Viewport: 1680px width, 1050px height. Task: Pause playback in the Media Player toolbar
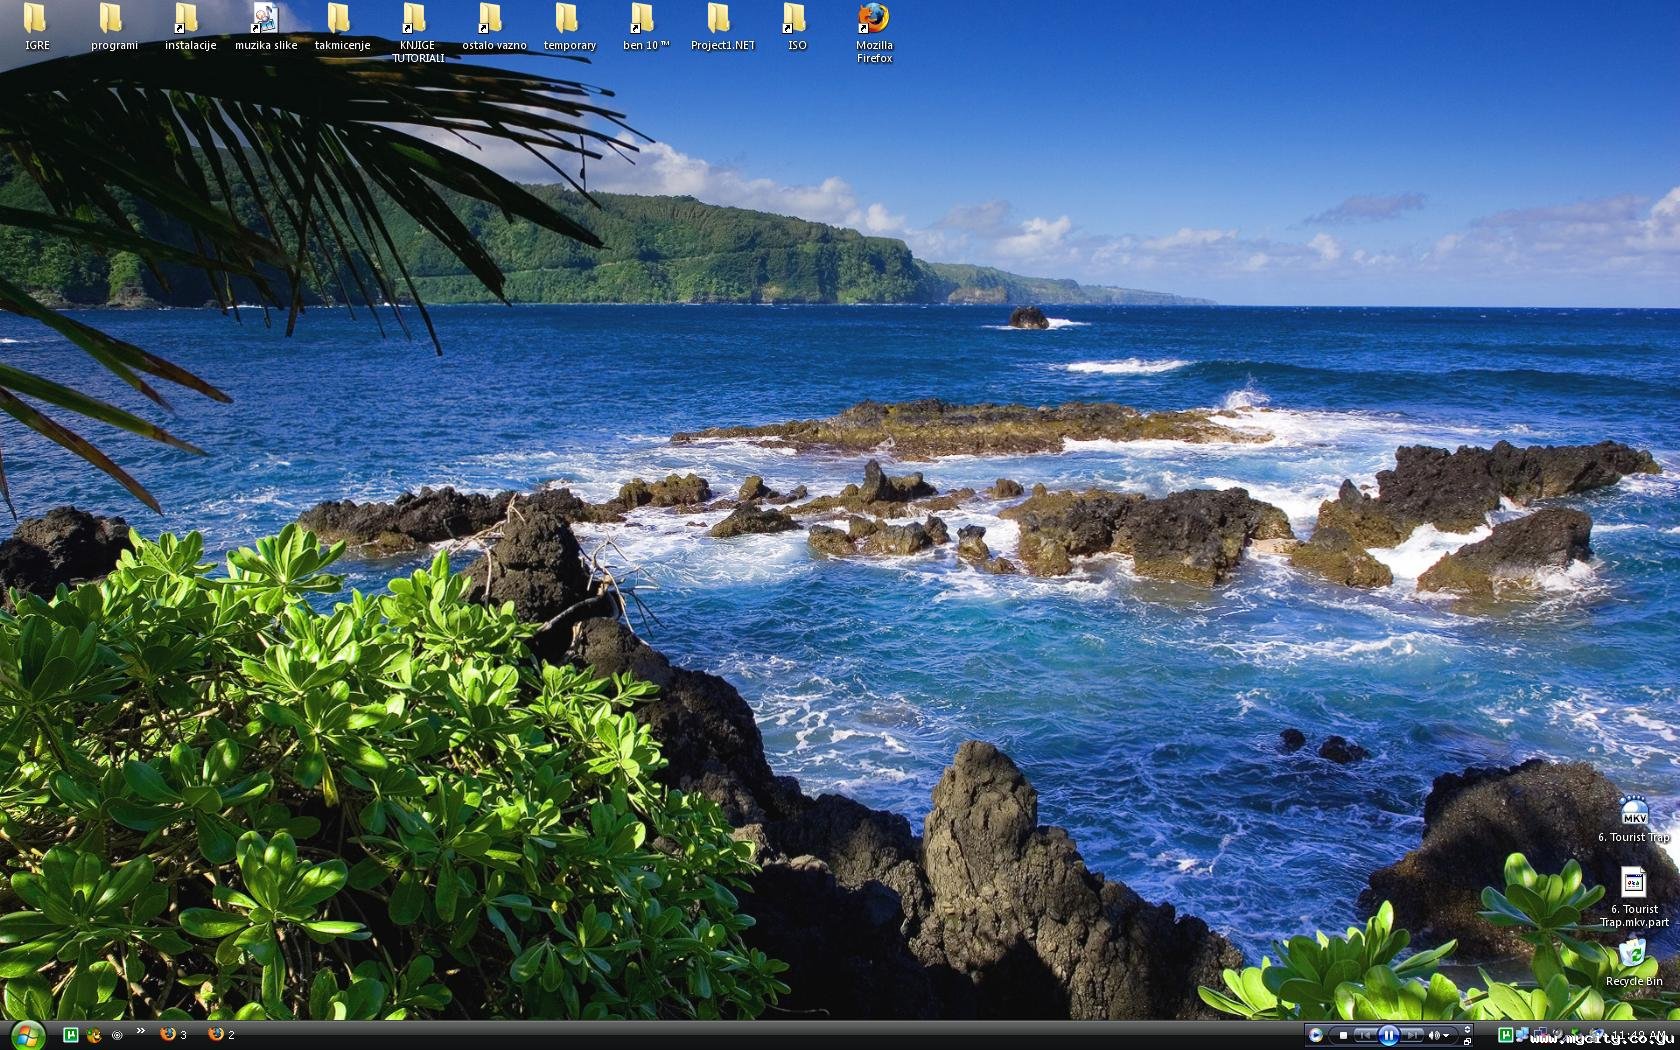pyautogui.click(x=1388, y=1035)
